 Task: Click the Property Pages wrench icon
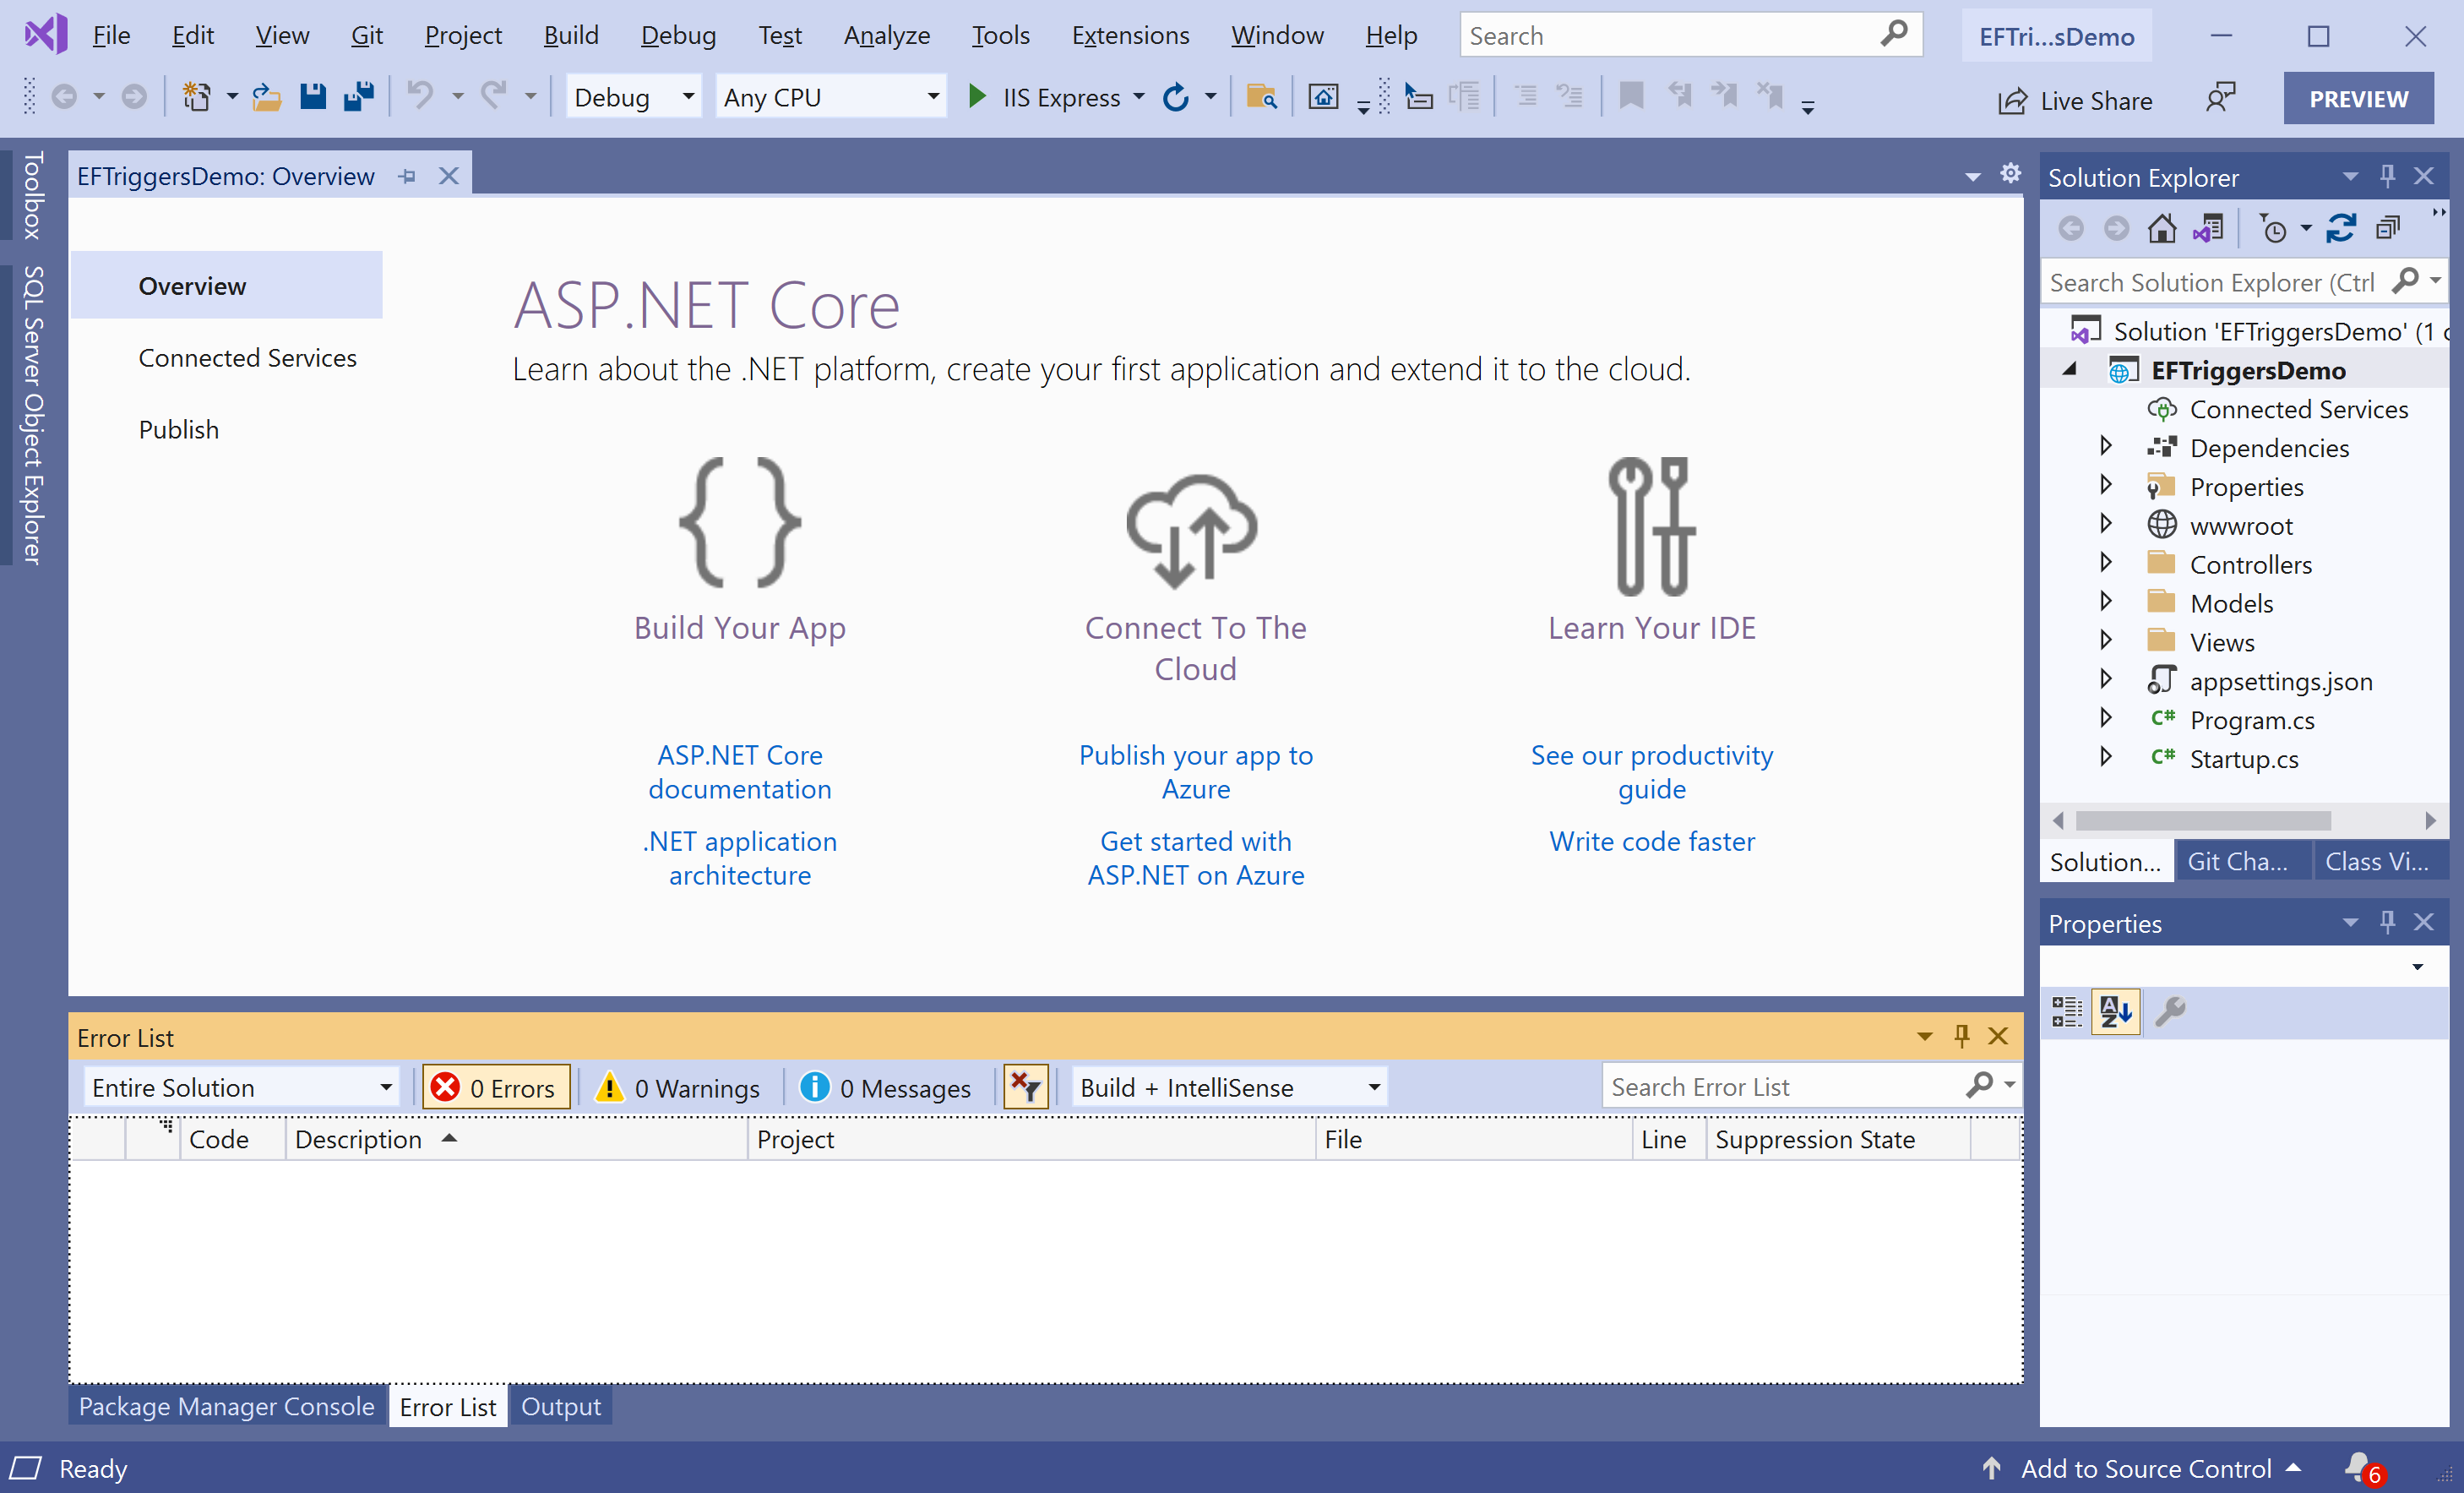pos(2169,1012)
